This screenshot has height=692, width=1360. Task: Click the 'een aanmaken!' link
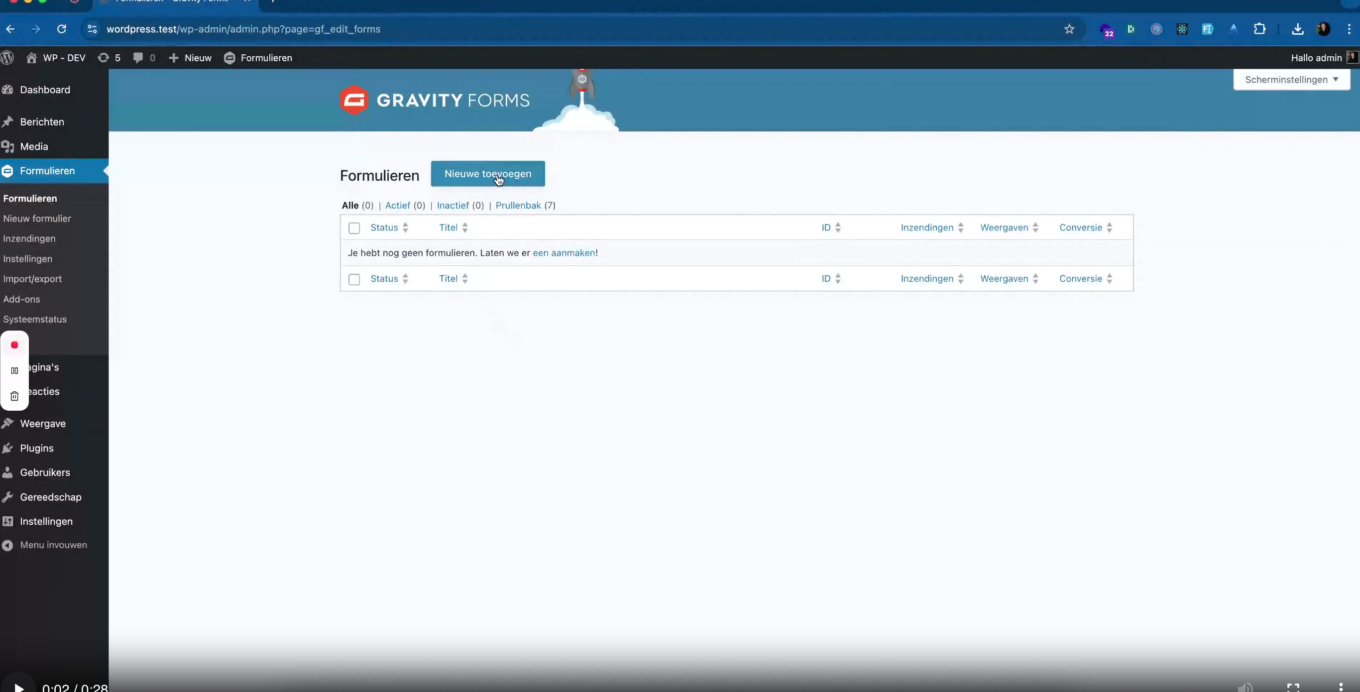pos(563,253)
